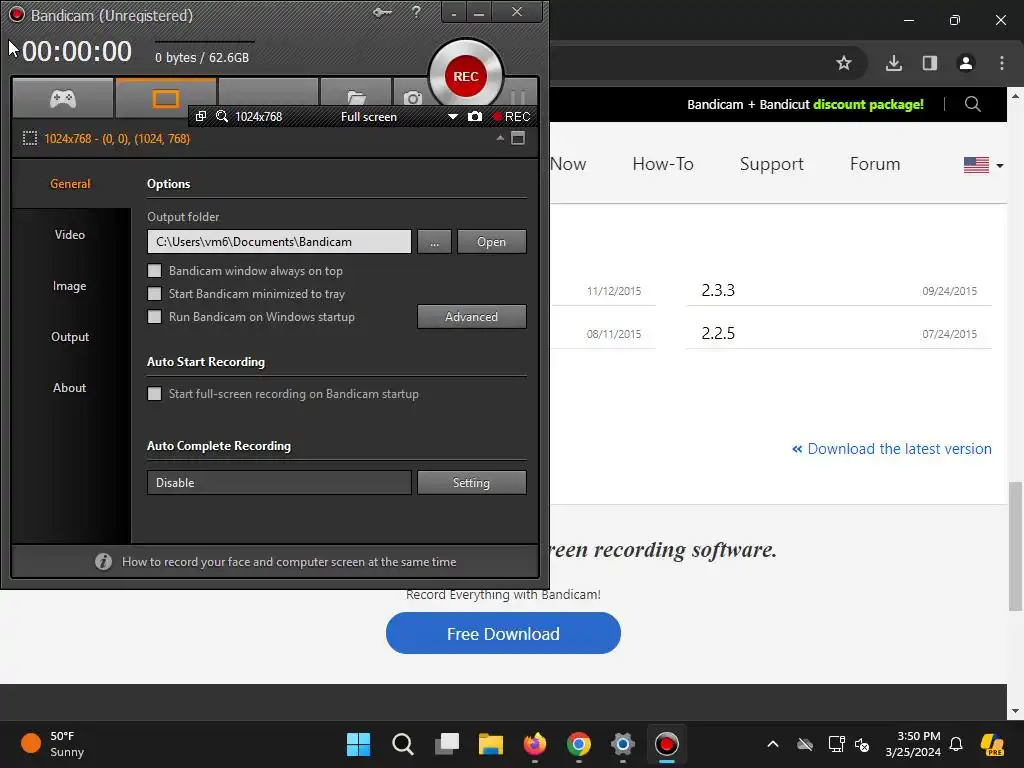Open the US flag language dropdown
Image resolution: width=1024 pixels, height=768 pixels.
point(984,165)
